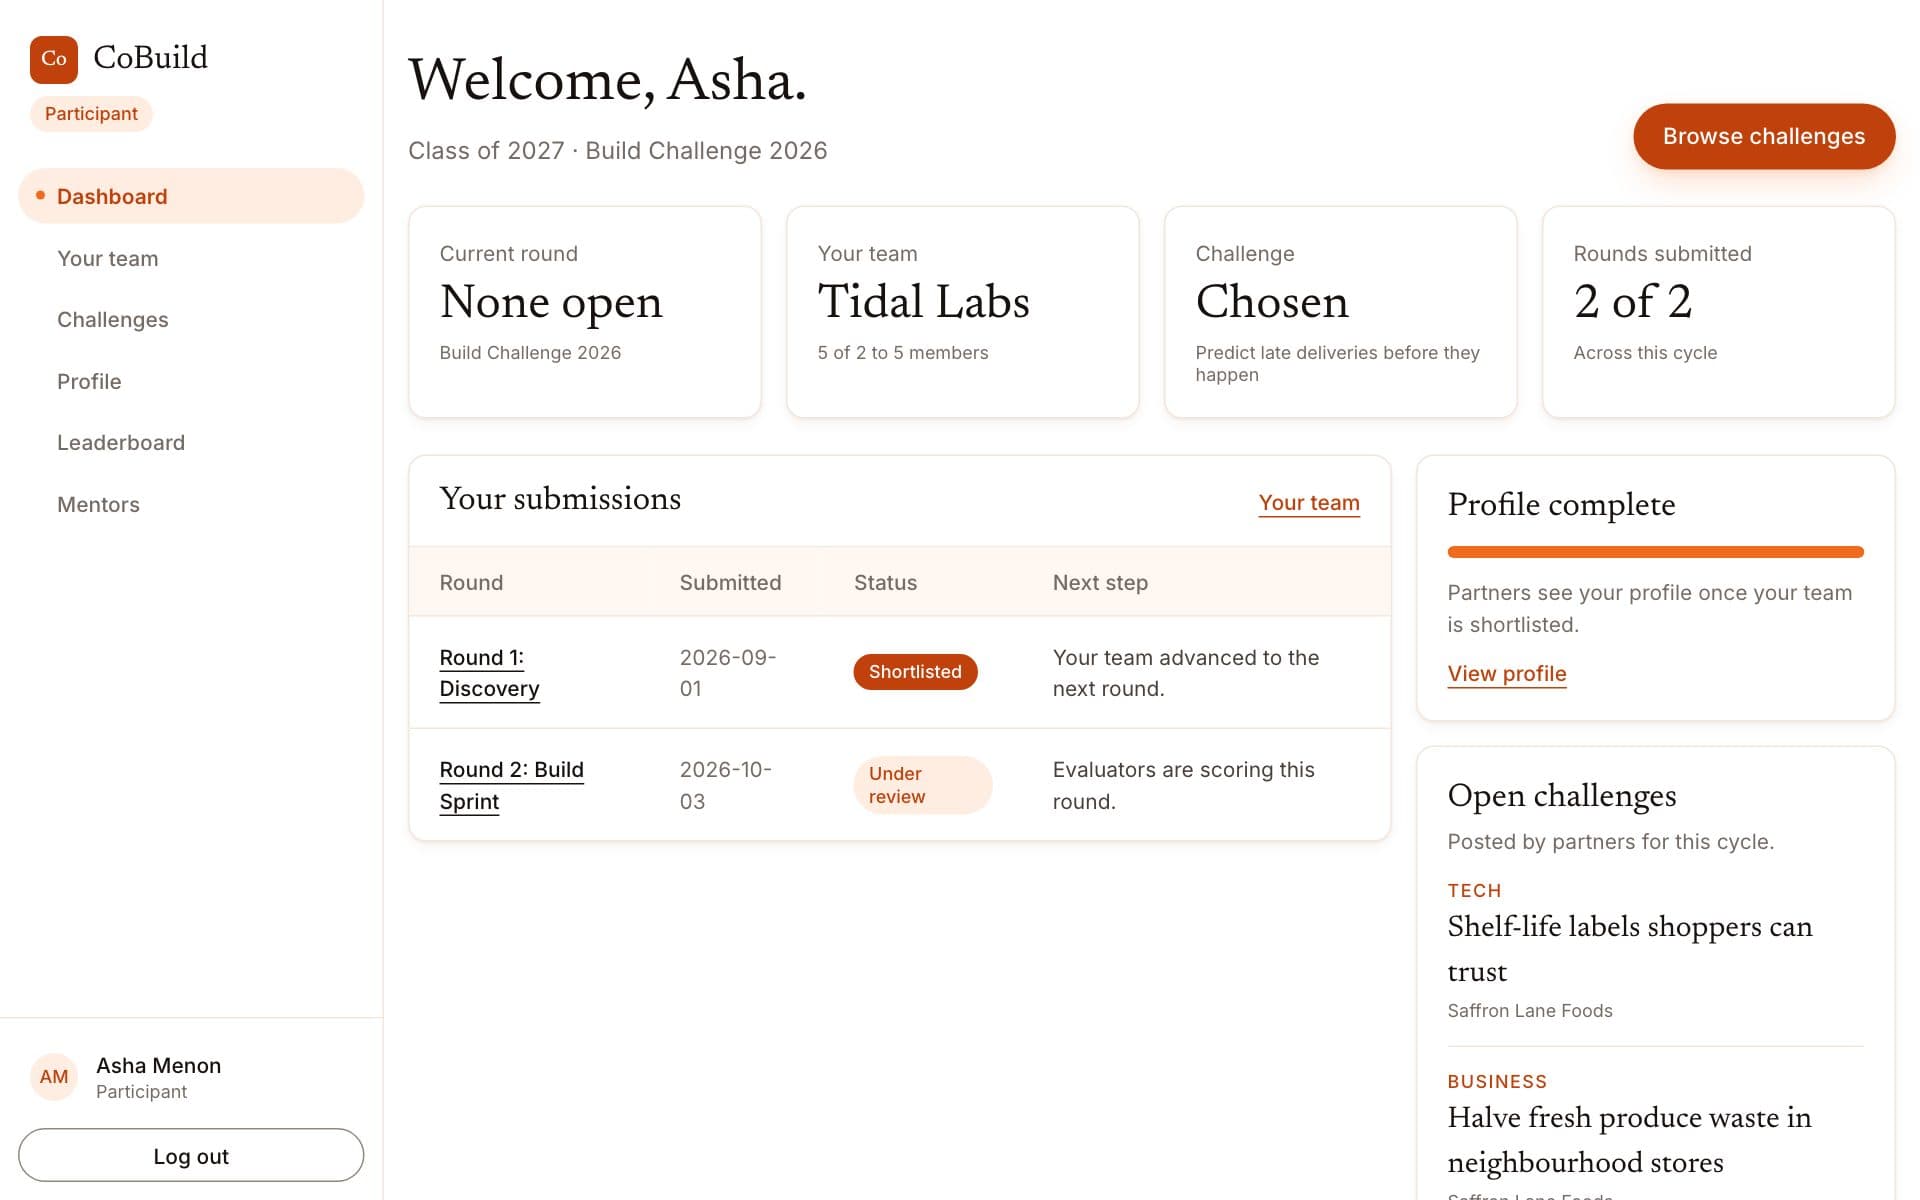Open the Round 2: Build Sprint link
Viewport: 1920px width, 1200px height.
(x=511, y=785)
